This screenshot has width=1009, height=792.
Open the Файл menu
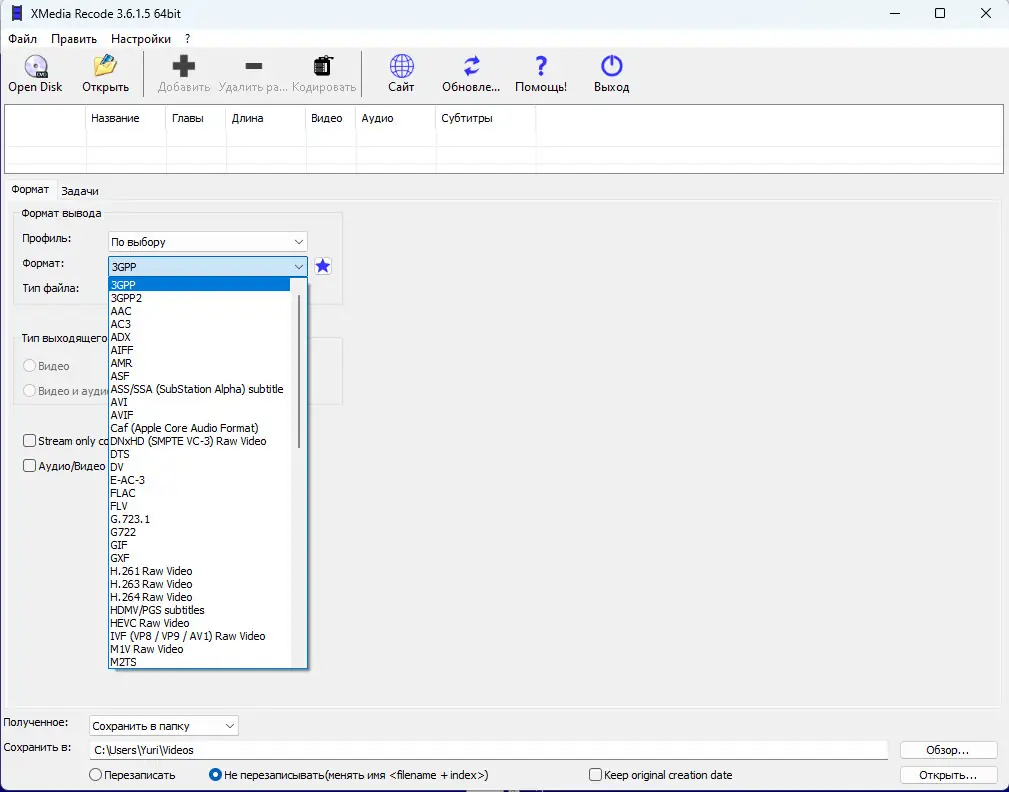[x=23, y=39]
